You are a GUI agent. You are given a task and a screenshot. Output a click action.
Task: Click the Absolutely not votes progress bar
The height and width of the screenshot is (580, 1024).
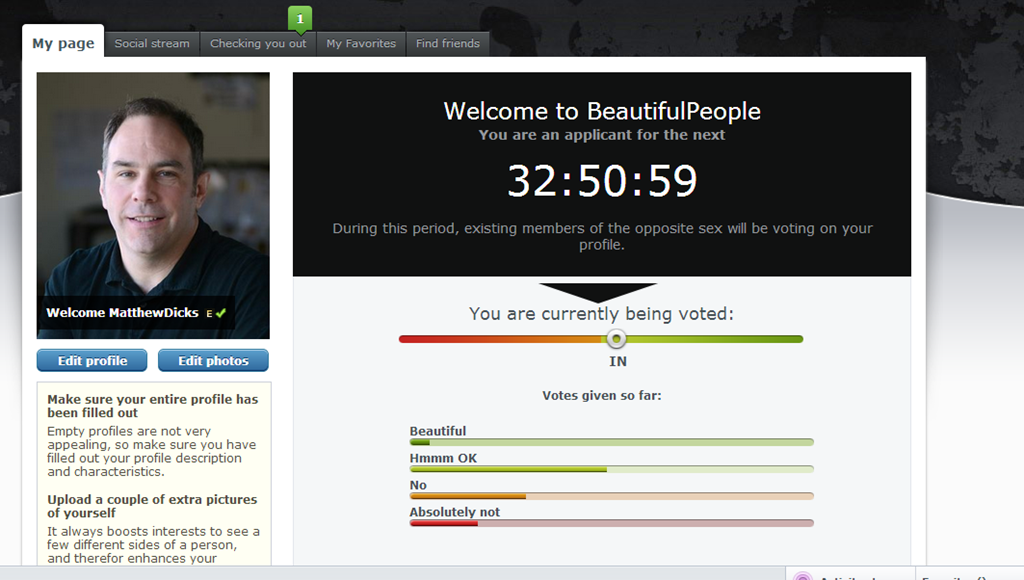[x=612, y=523]
